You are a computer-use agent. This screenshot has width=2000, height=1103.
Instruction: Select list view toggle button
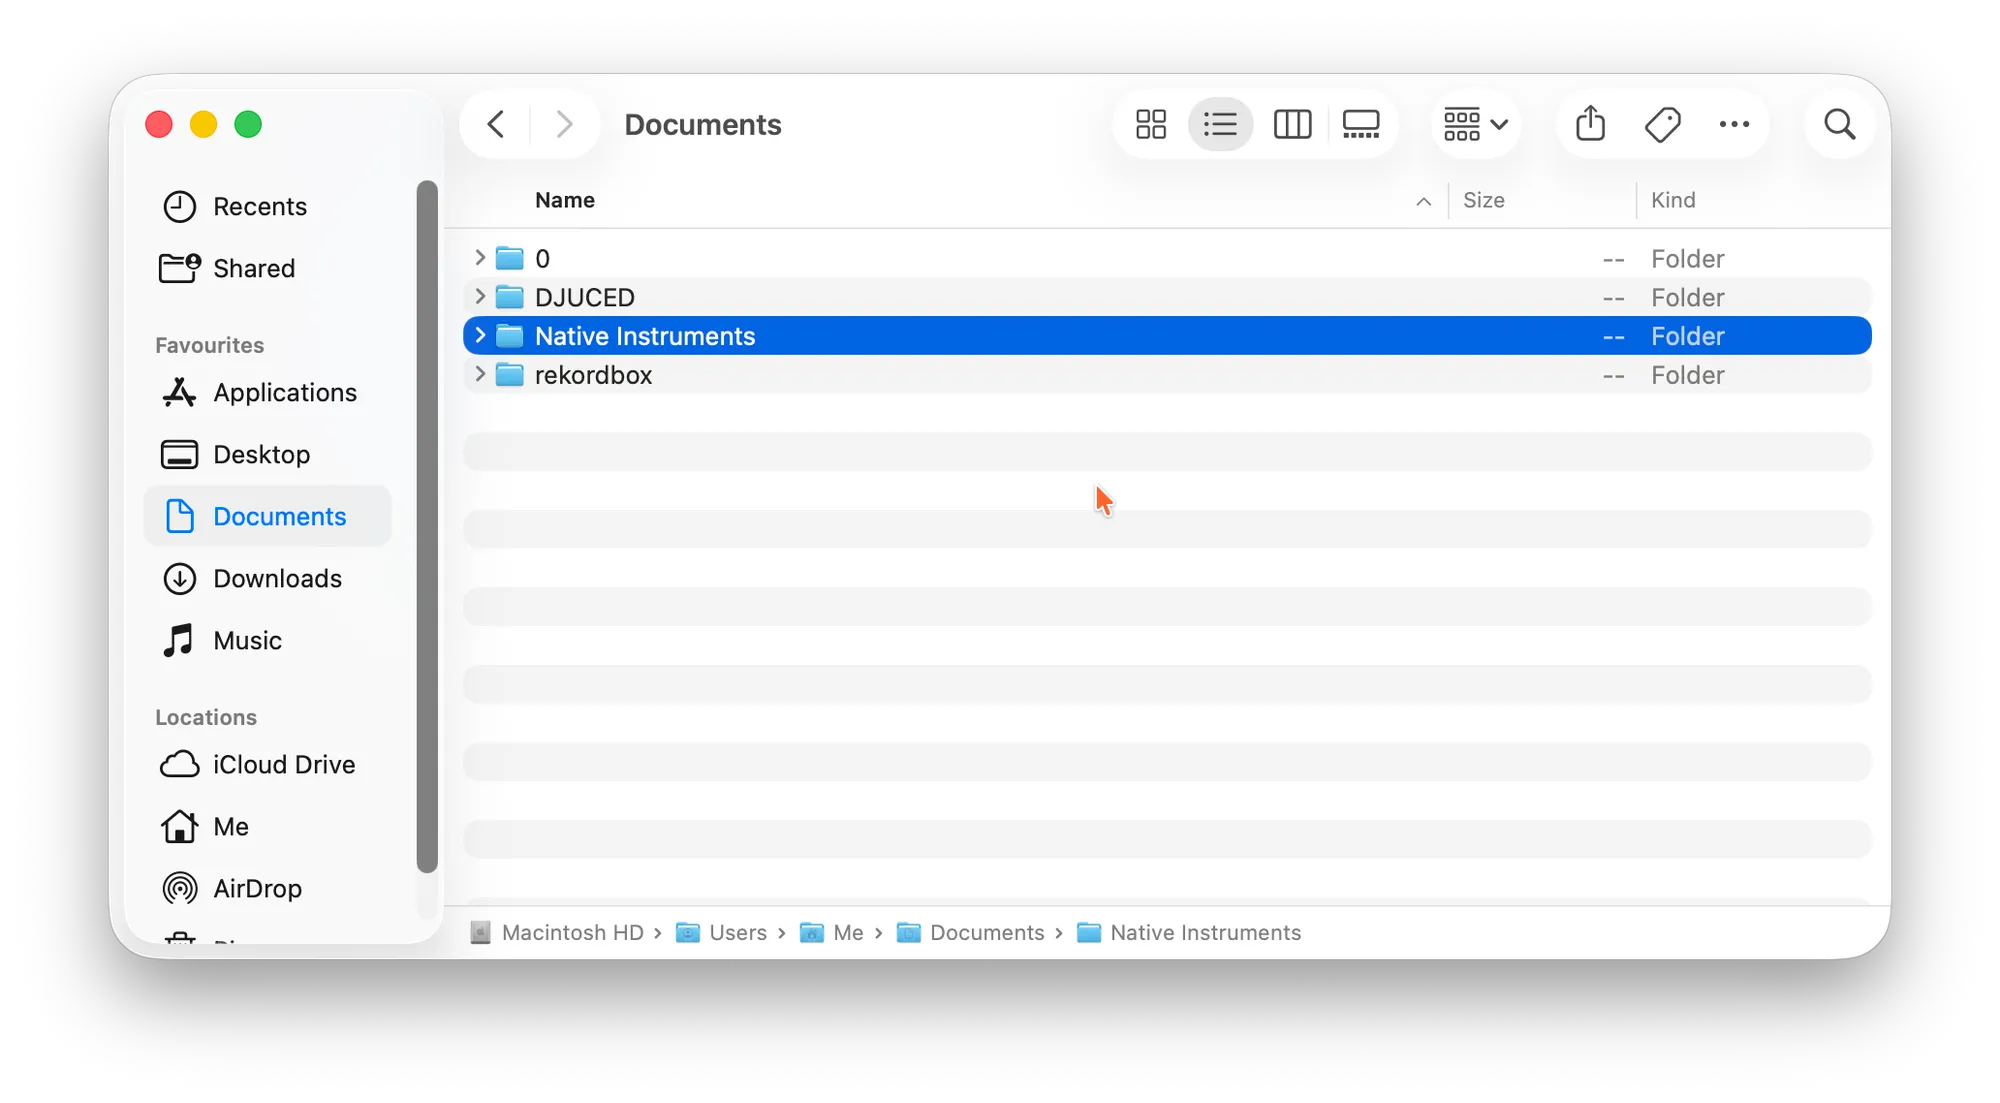1220,125
